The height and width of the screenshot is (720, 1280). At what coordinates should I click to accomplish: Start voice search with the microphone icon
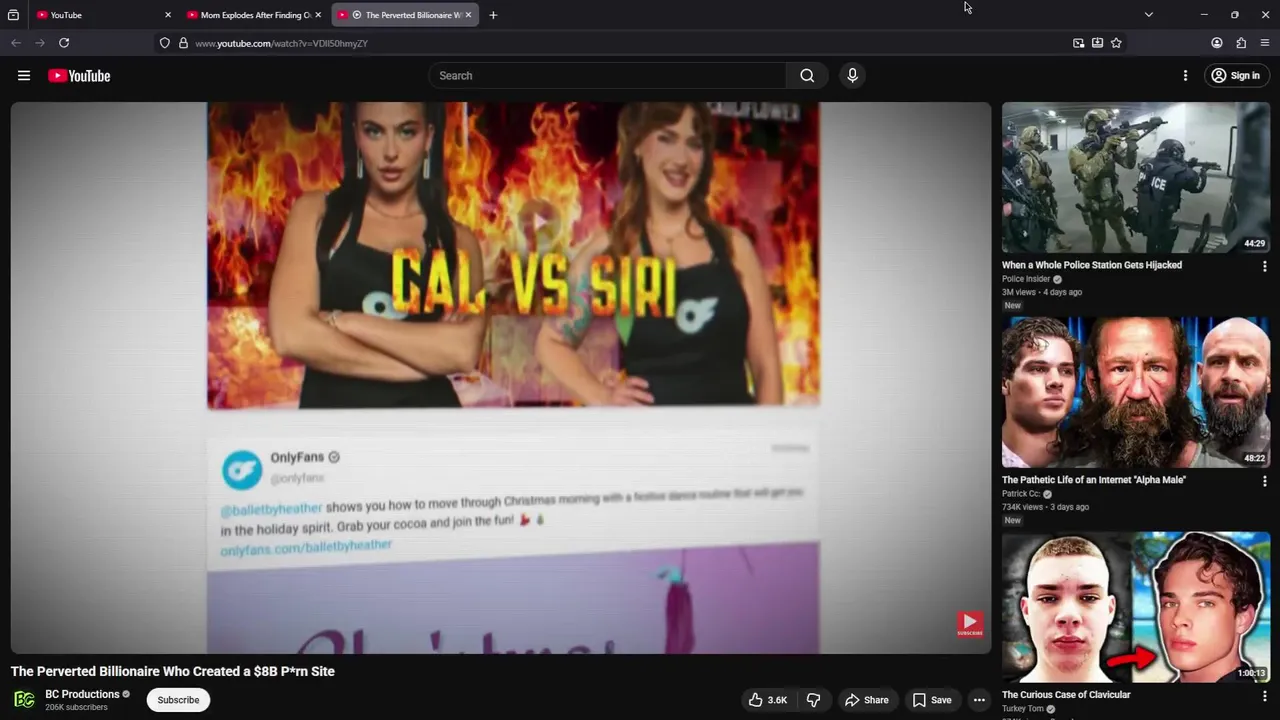coord(852,76)
